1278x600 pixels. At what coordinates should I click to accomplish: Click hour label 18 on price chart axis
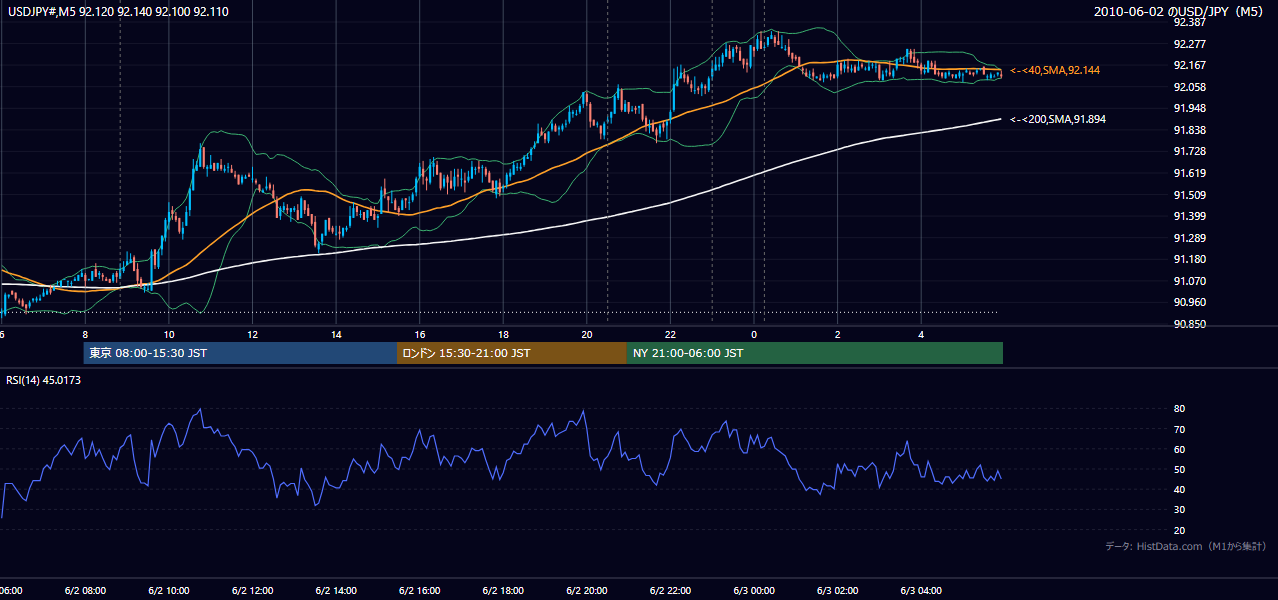coord(503,335)
